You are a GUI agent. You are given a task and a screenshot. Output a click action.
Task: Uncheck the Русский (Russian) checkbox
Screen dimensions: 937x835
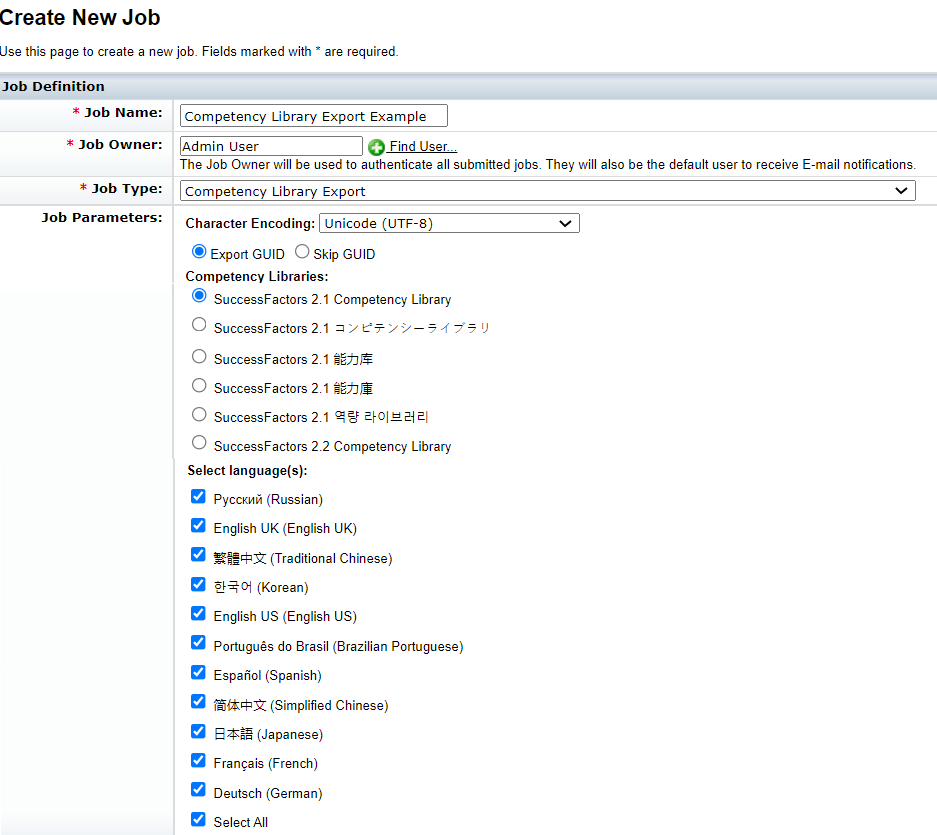tap(198, 497)
